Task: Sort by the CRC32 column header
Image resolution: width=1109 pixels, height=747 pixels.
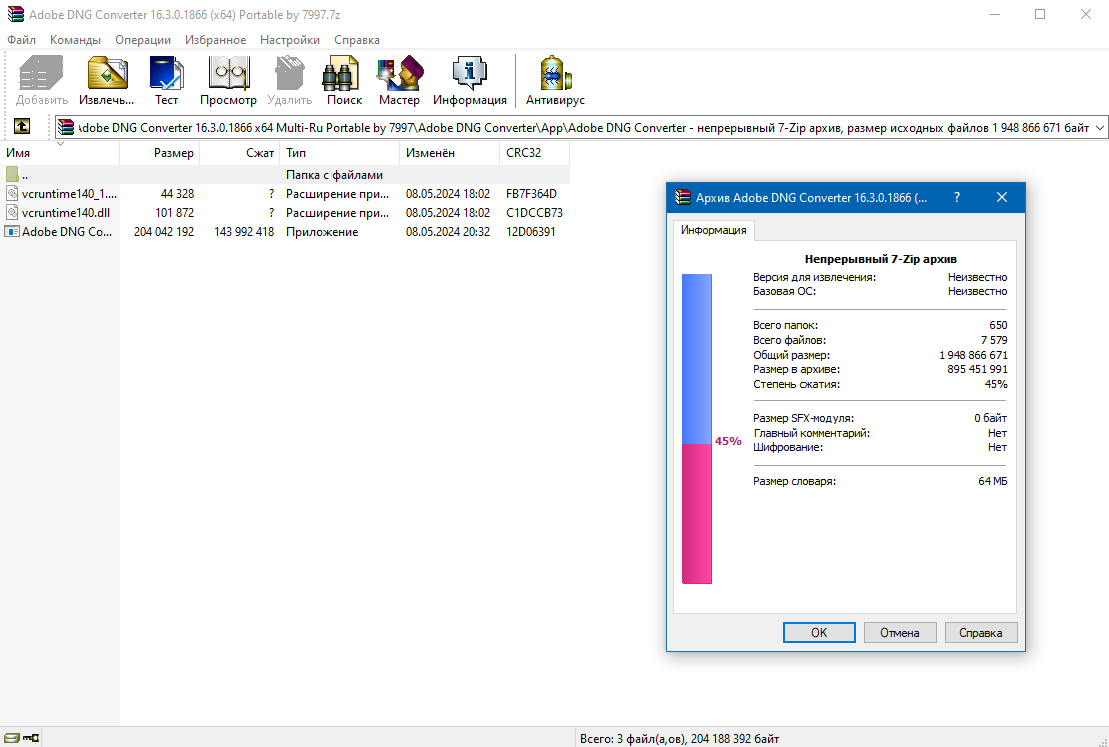Action: point(534,153)
